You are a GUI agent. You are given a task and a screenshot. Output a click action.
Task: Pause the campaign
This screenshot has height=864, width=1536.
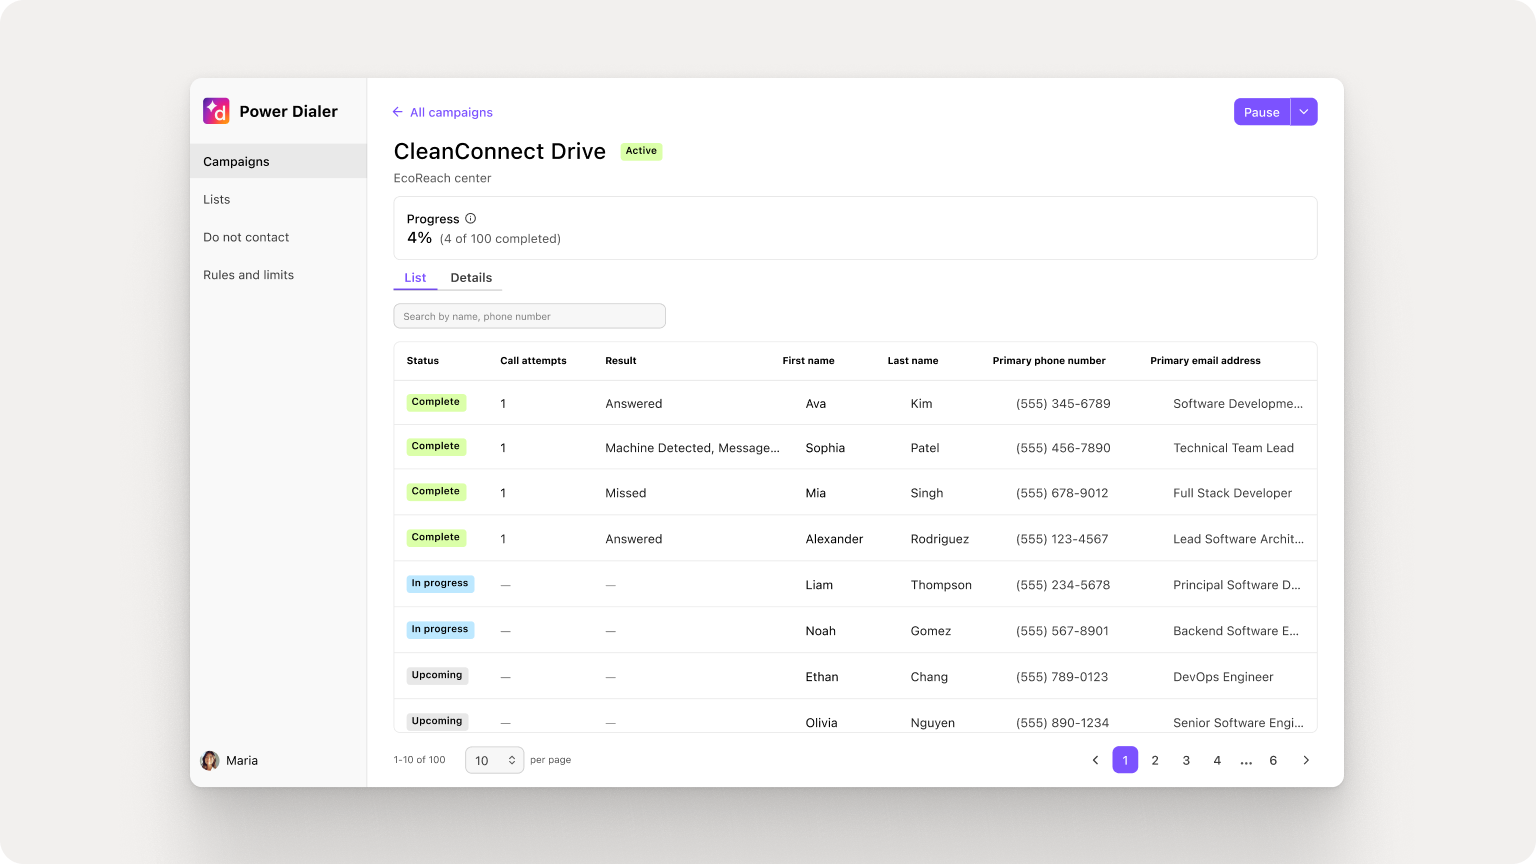[1262, 112]
